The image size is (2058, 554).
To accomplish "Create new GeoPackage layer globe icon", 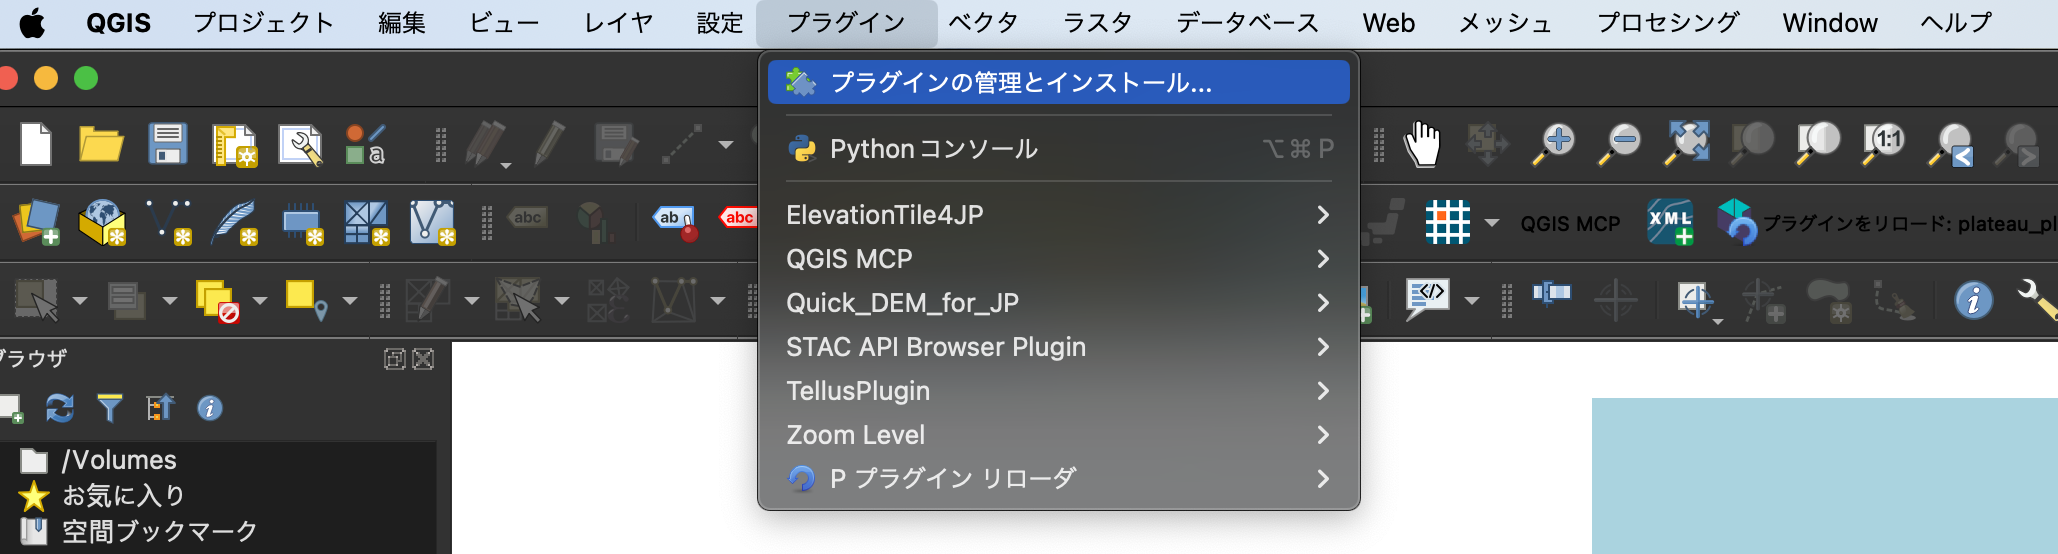I will [x=102, y=222].
